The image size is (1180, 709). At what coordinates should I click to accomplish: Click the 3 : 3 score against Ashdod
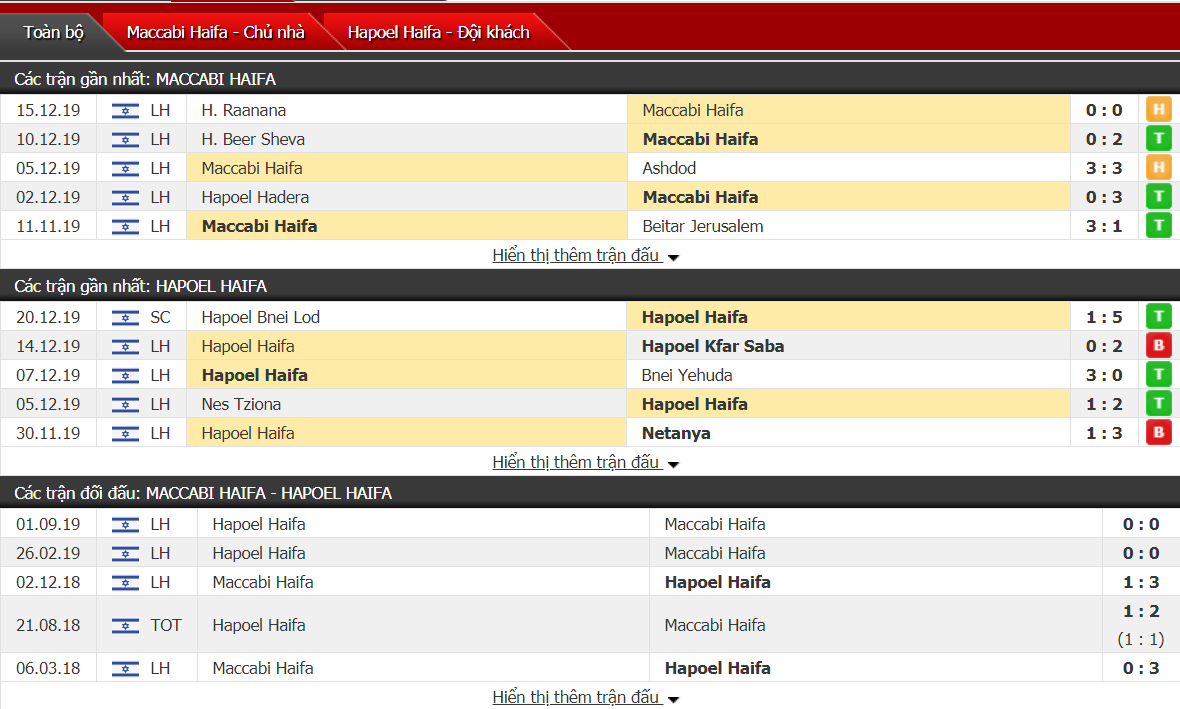pos(1104,169)
